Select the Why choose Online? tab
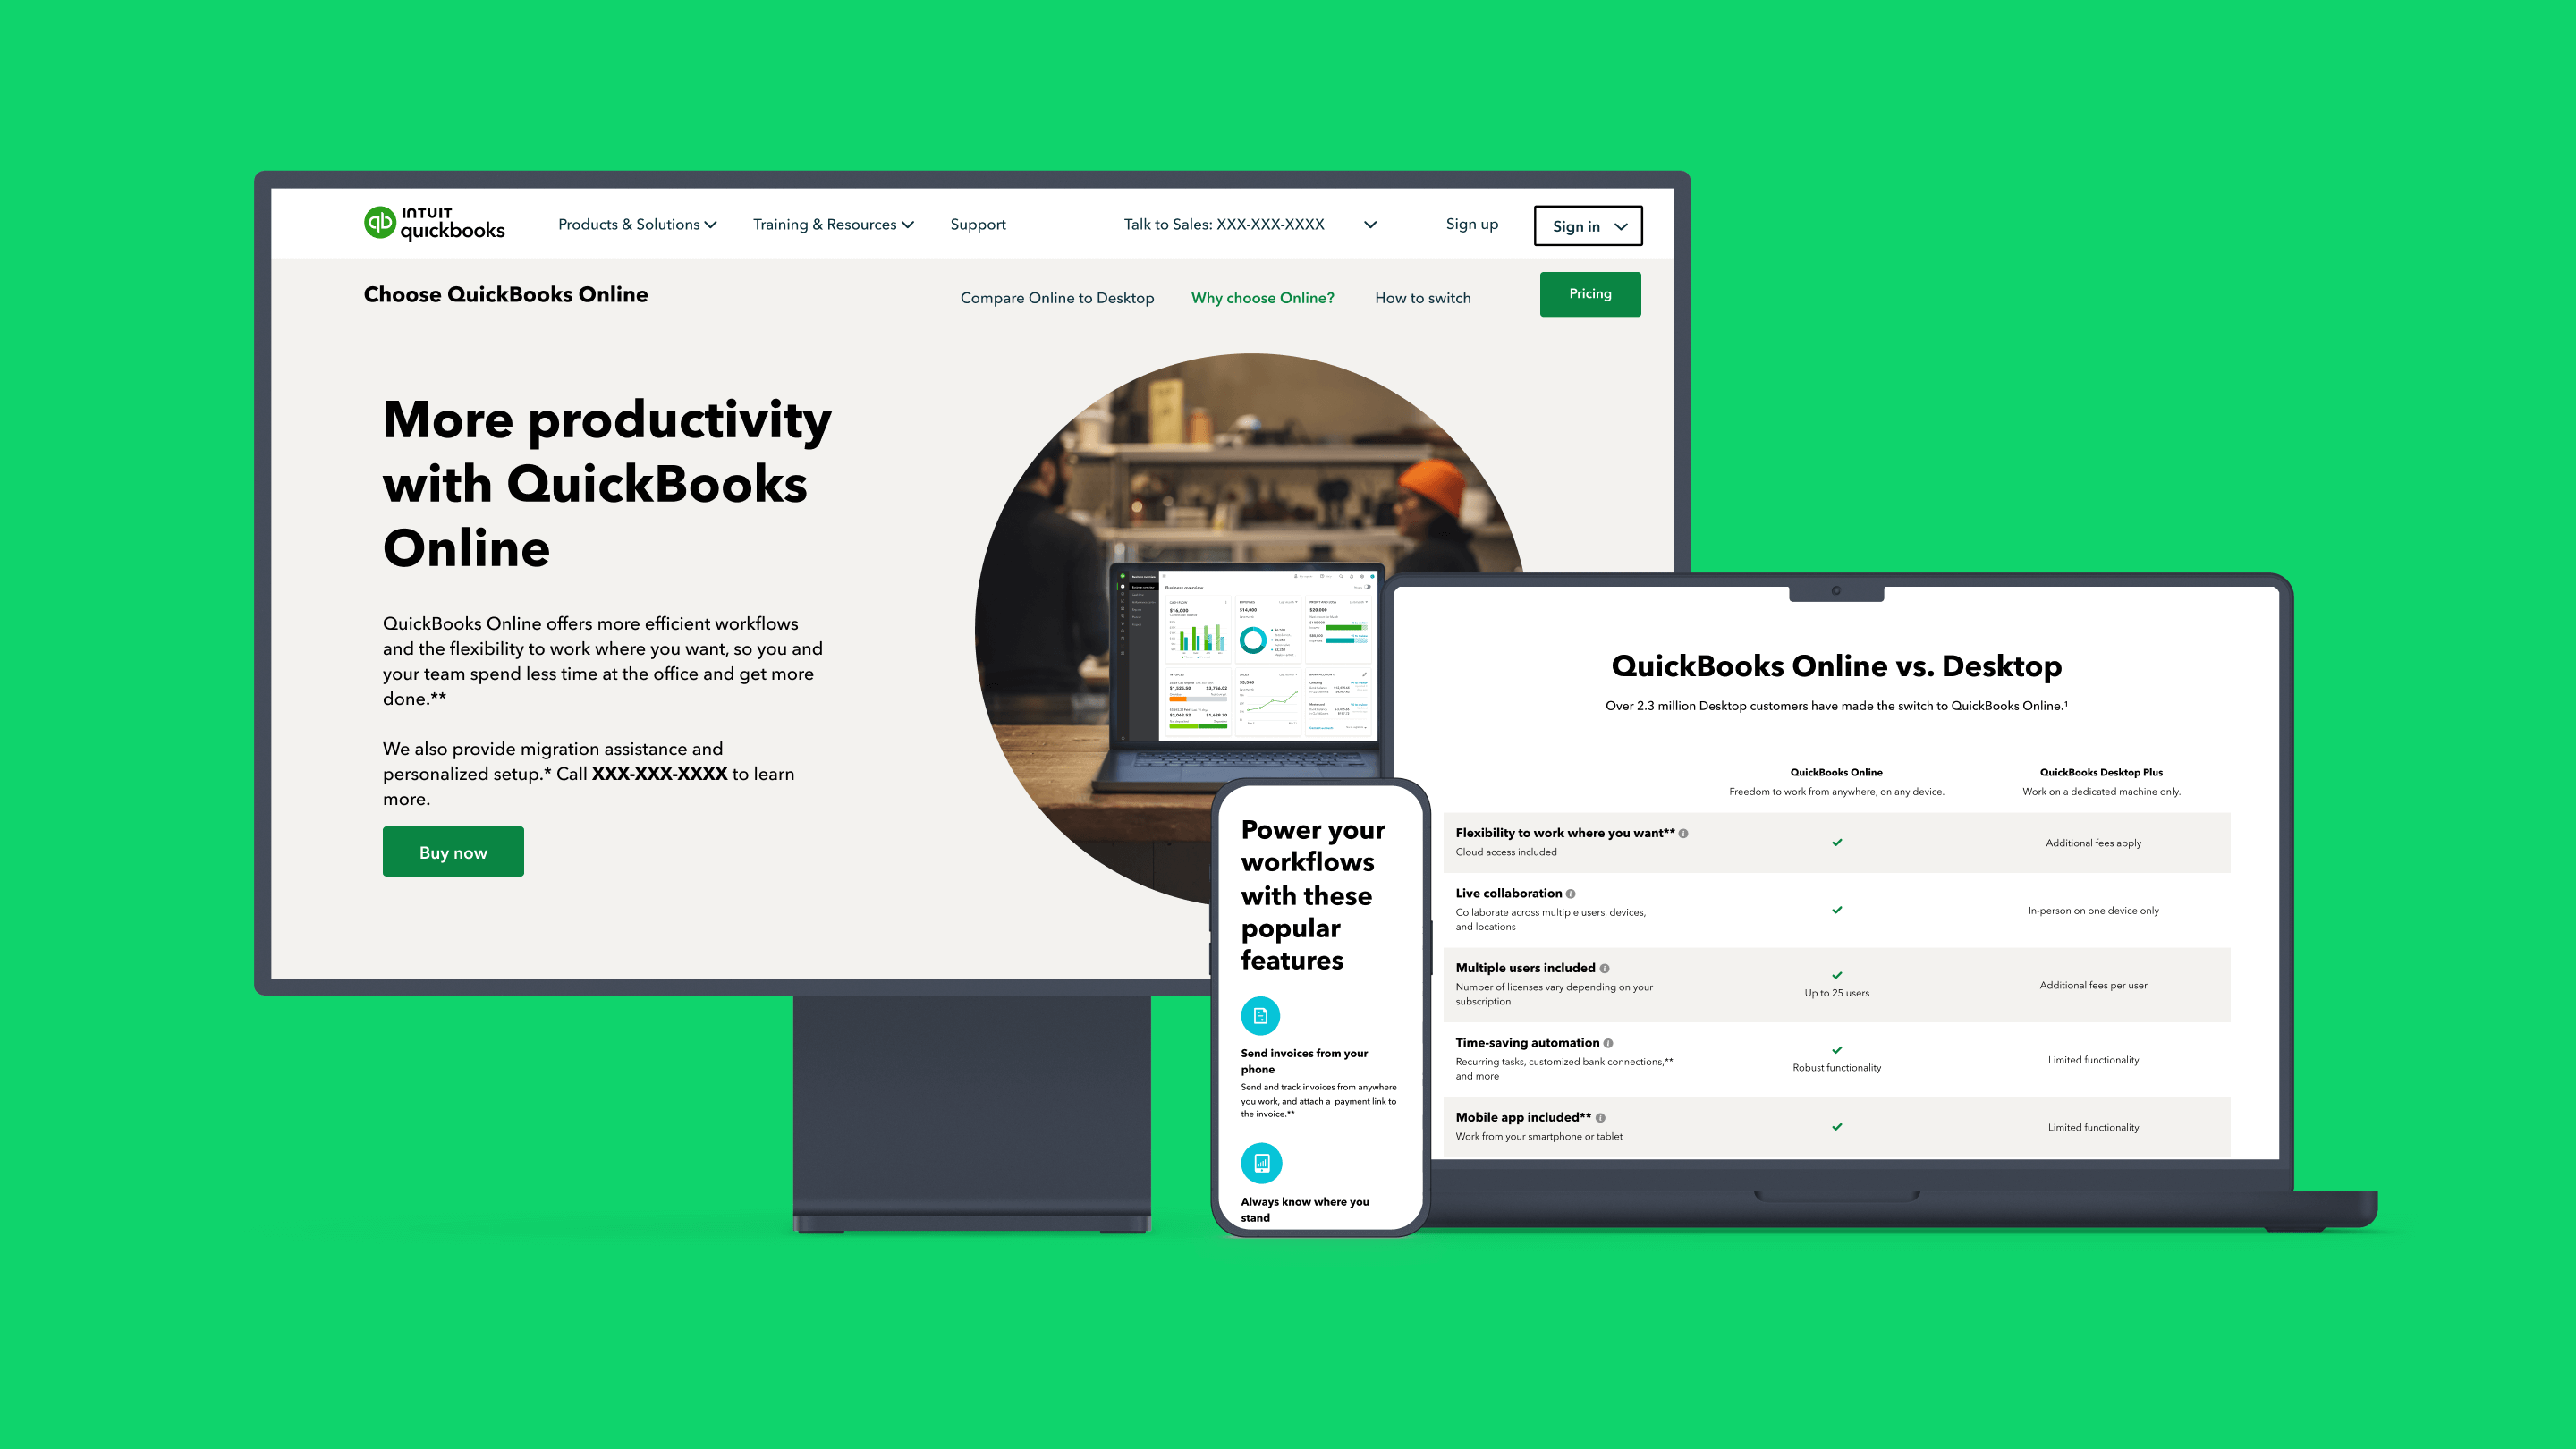The height and width of the screenshot is (1449, 2576). click(1265, 297)
